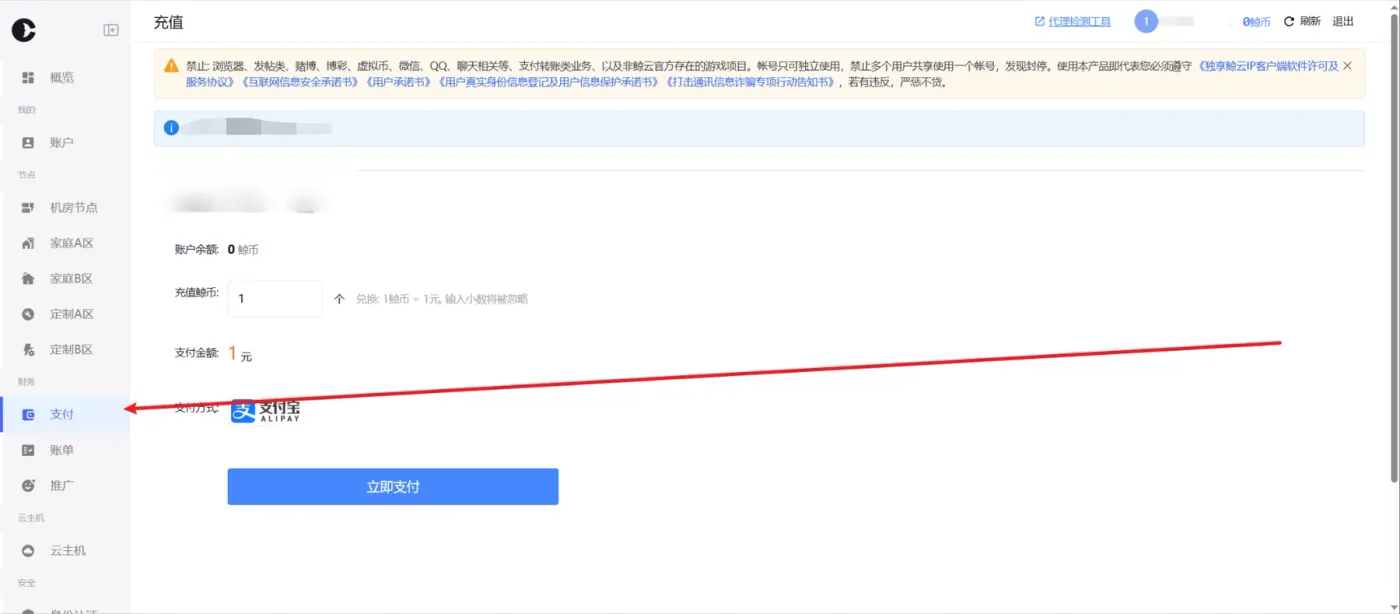Click the user avatar circle
The image size is (1400, 614).
(1146, 21)
